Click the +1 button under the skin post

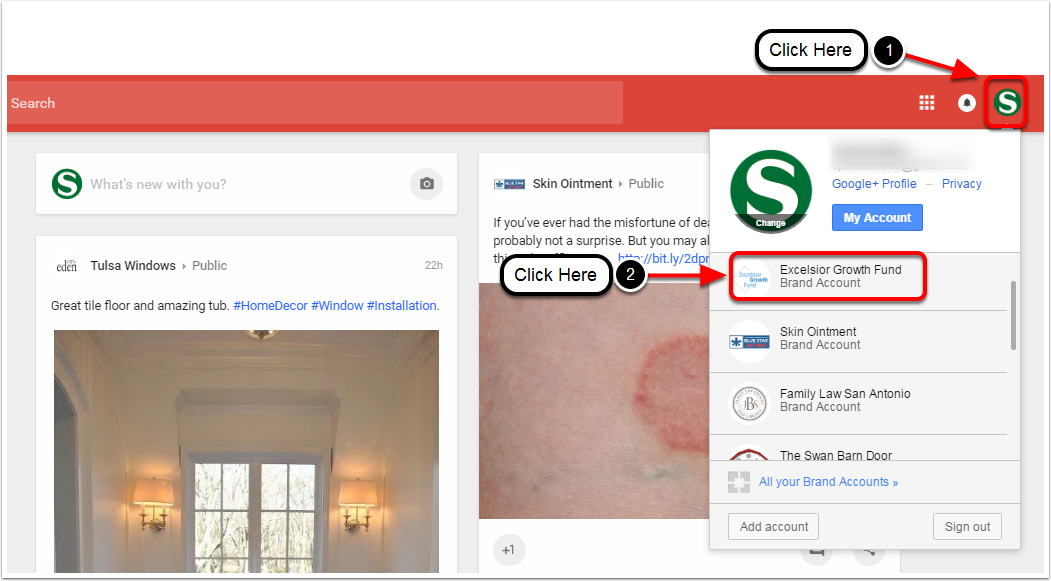[509, 550]
